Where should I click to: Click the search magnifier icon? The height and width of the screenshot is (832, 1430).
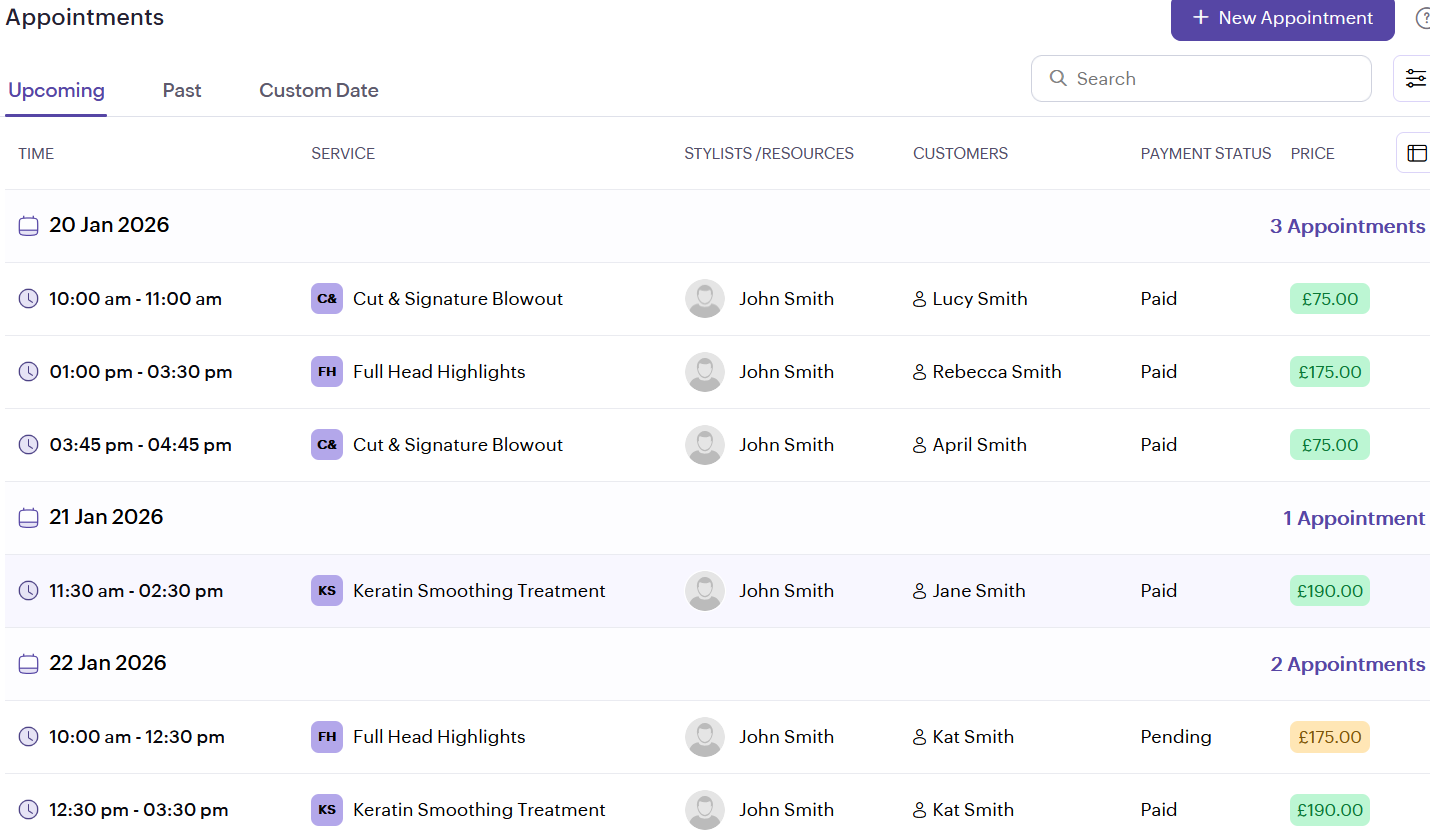click(x=1058, y=78)
